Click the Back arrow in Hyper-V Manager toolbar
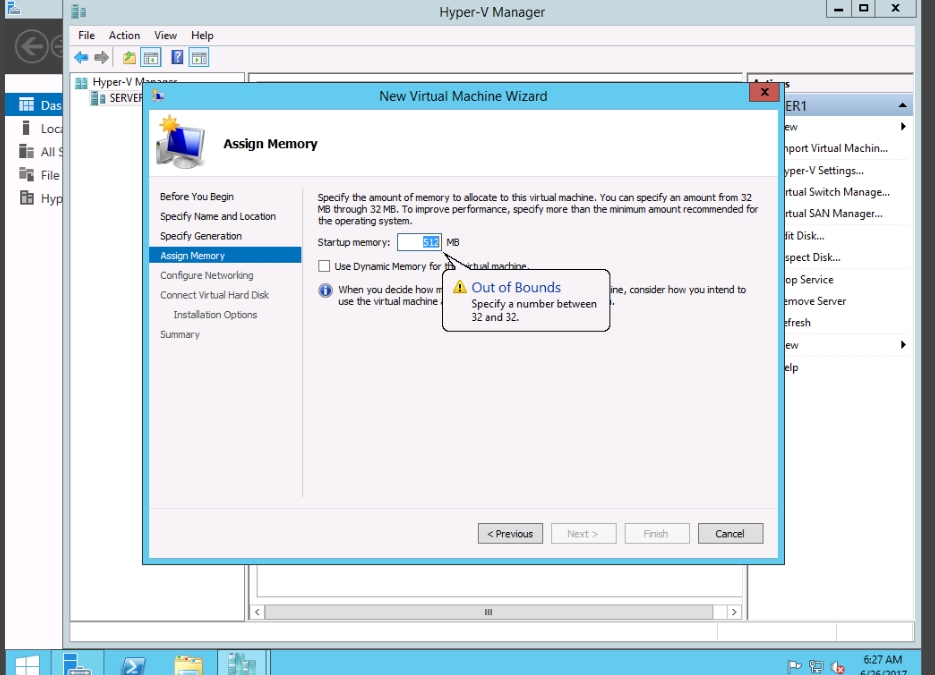This screenshot has width=935, height=675. [x=81, y=58]
